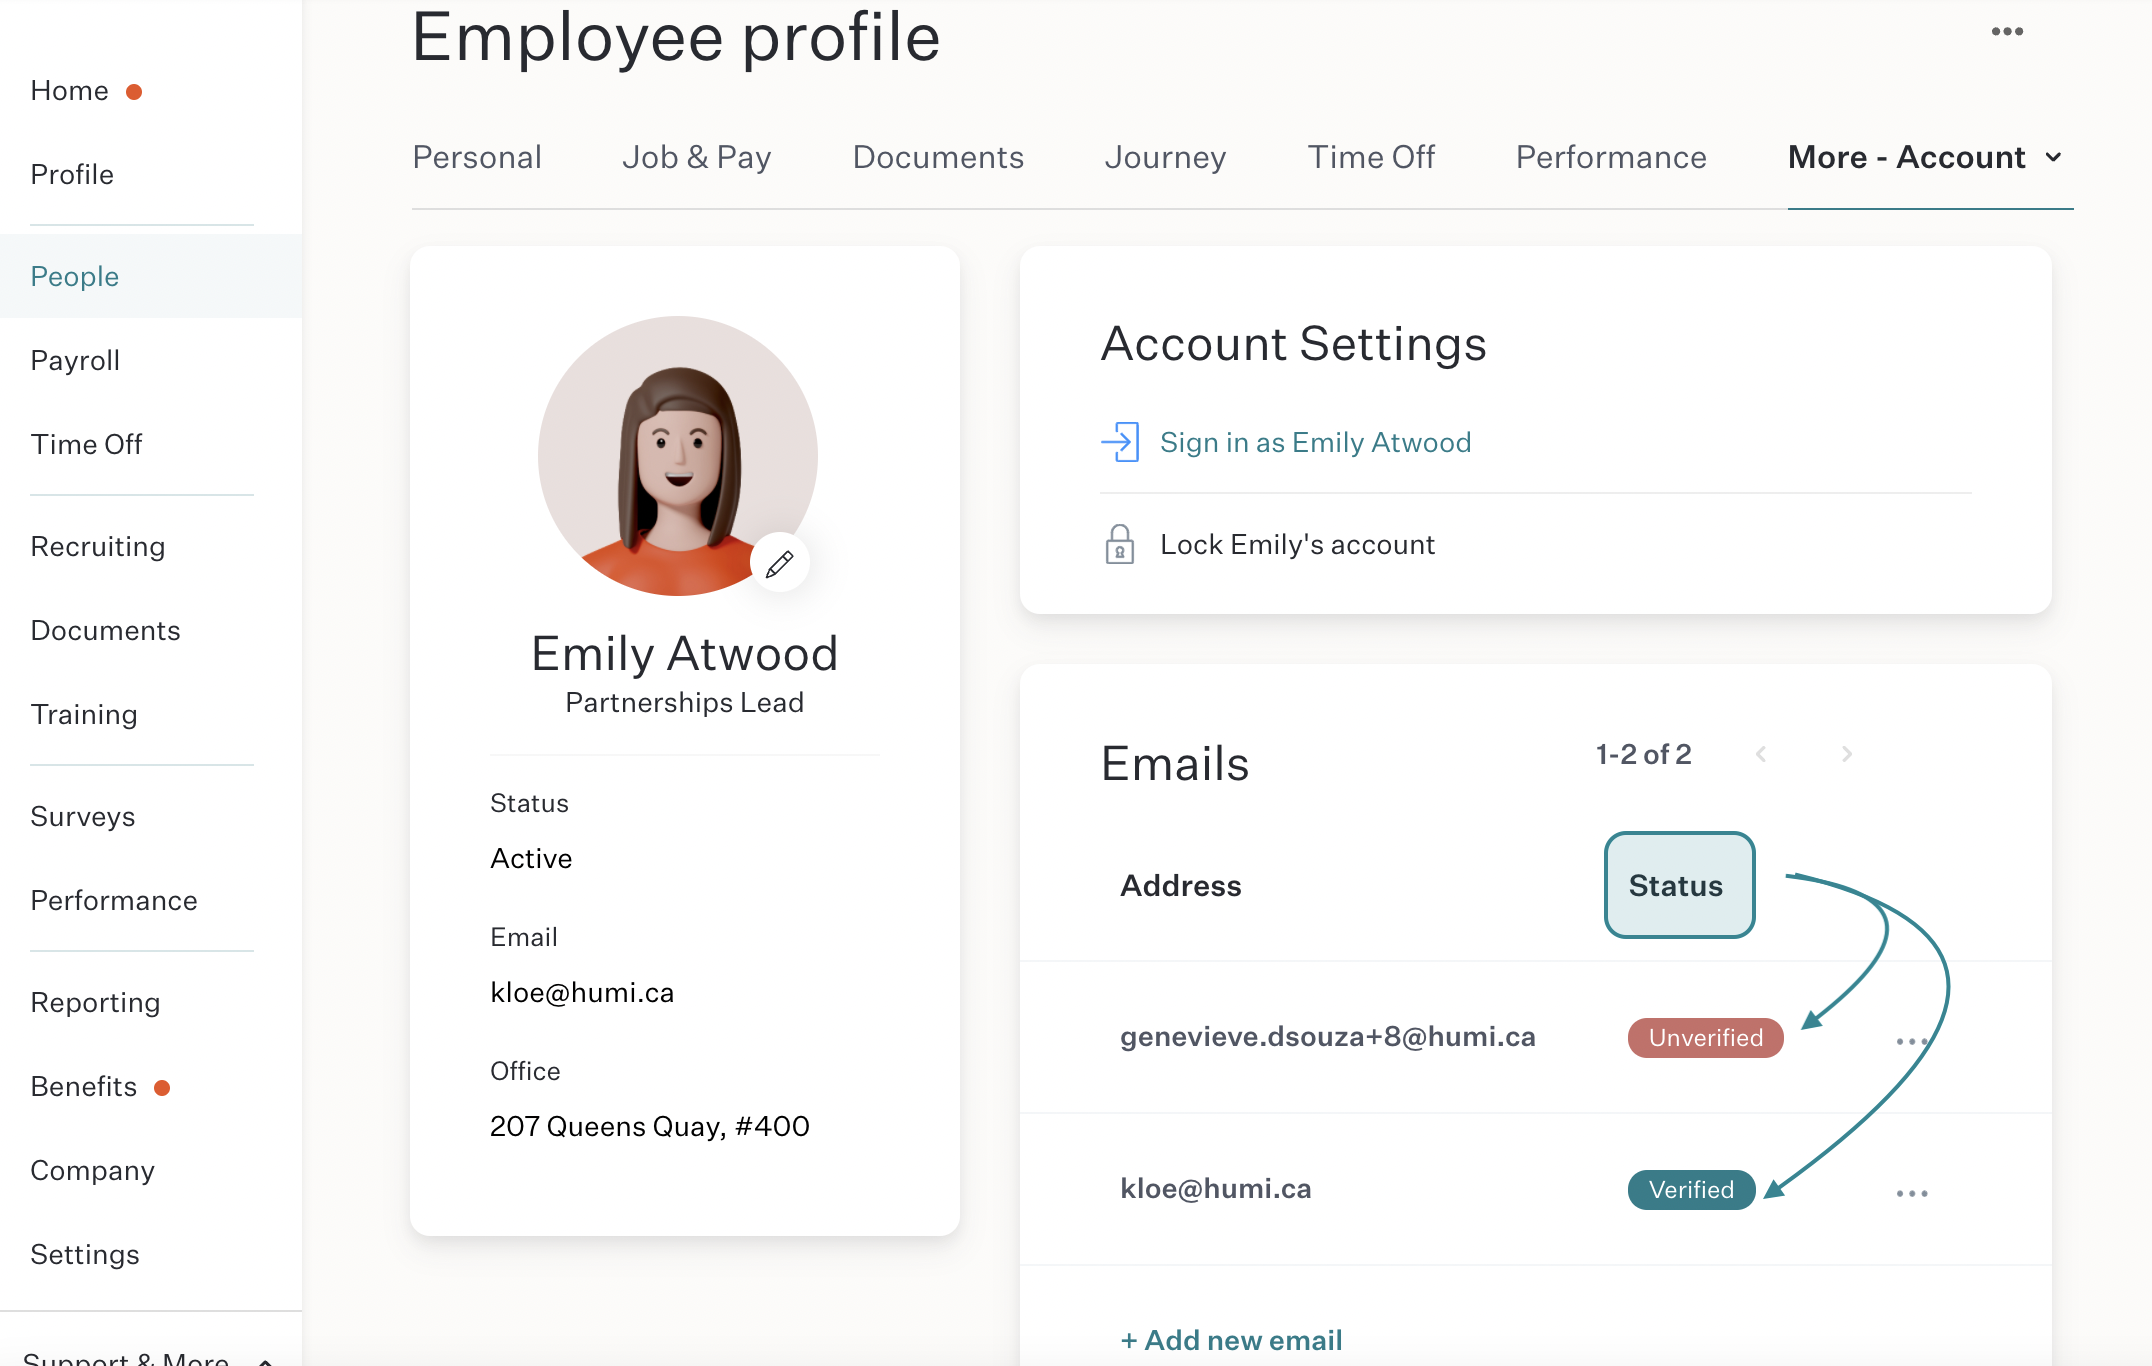This screenshot has height=1366, width=2152.
Task: Click the Verified status badge
Action: pyautogui.click(x=1691, y=1190)
